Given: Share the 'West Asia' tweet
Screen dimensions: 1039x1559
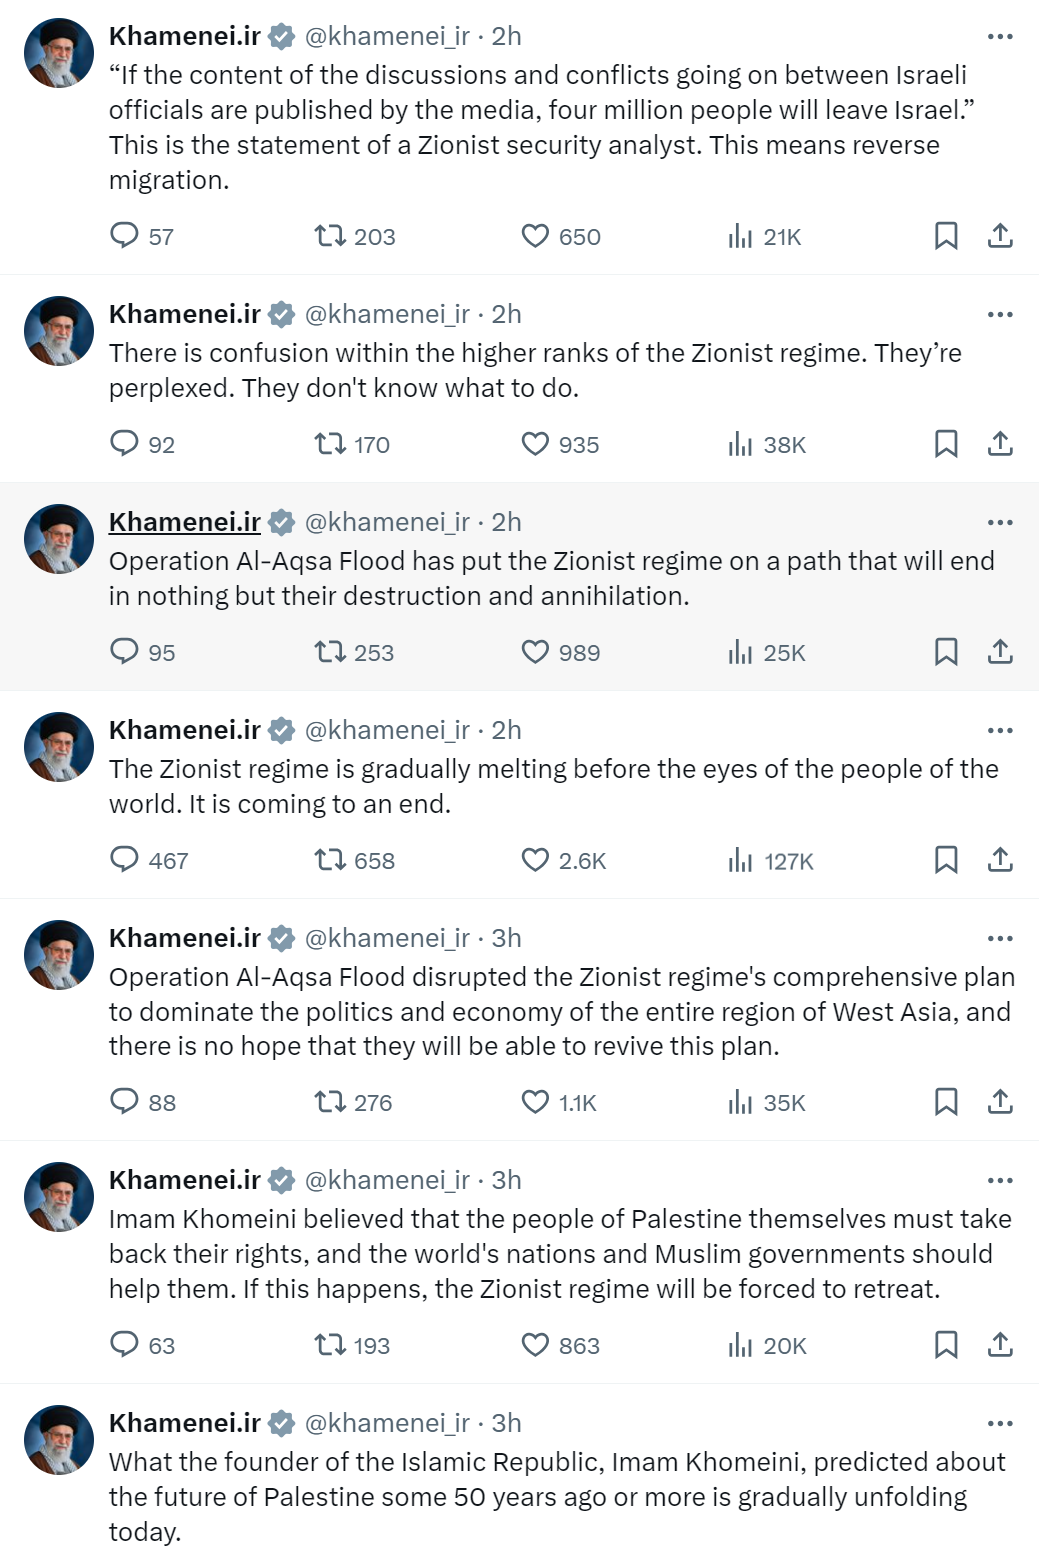Looking at the screenshot, I should 1000,1102.
